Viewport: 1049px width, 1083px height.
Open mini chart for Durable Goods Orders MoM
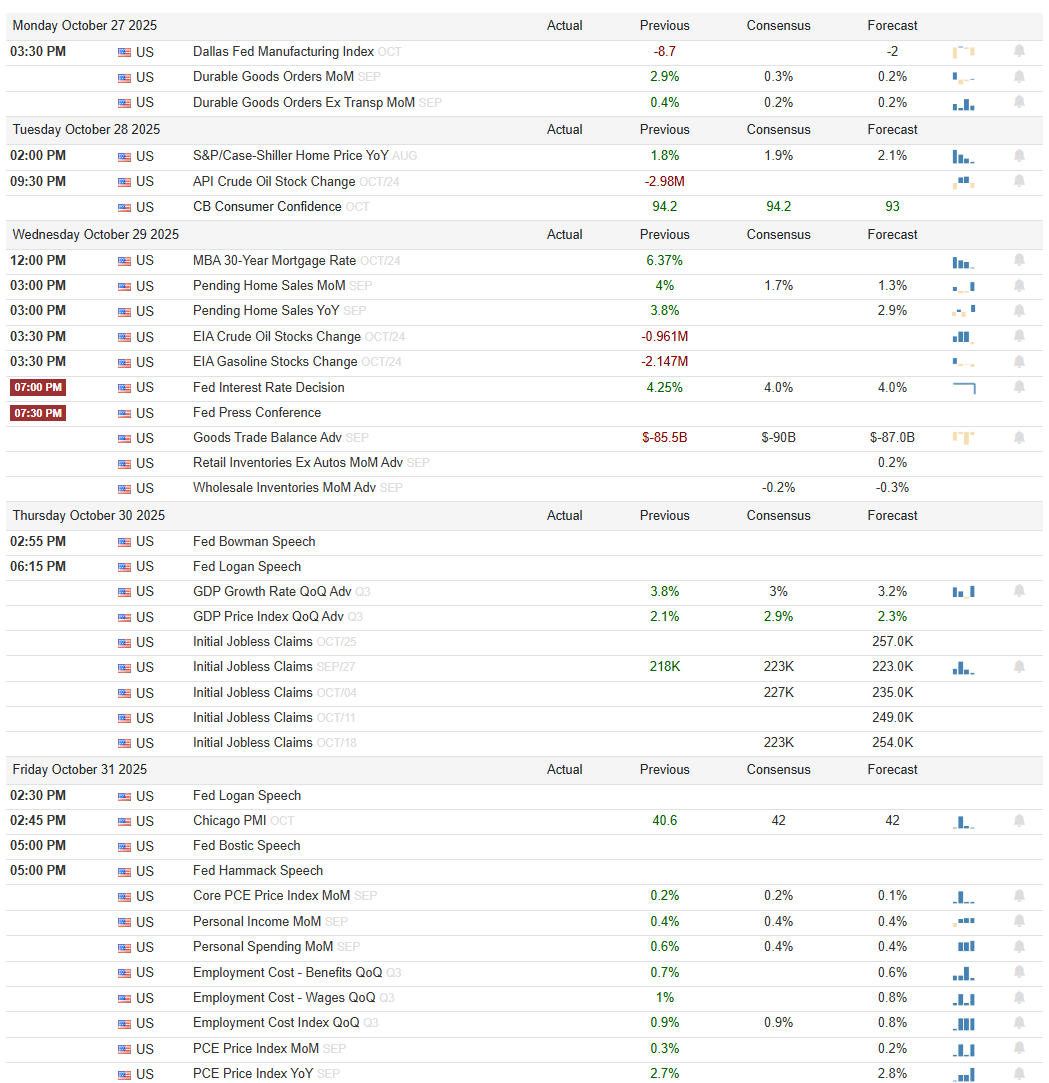coord(963,77)
